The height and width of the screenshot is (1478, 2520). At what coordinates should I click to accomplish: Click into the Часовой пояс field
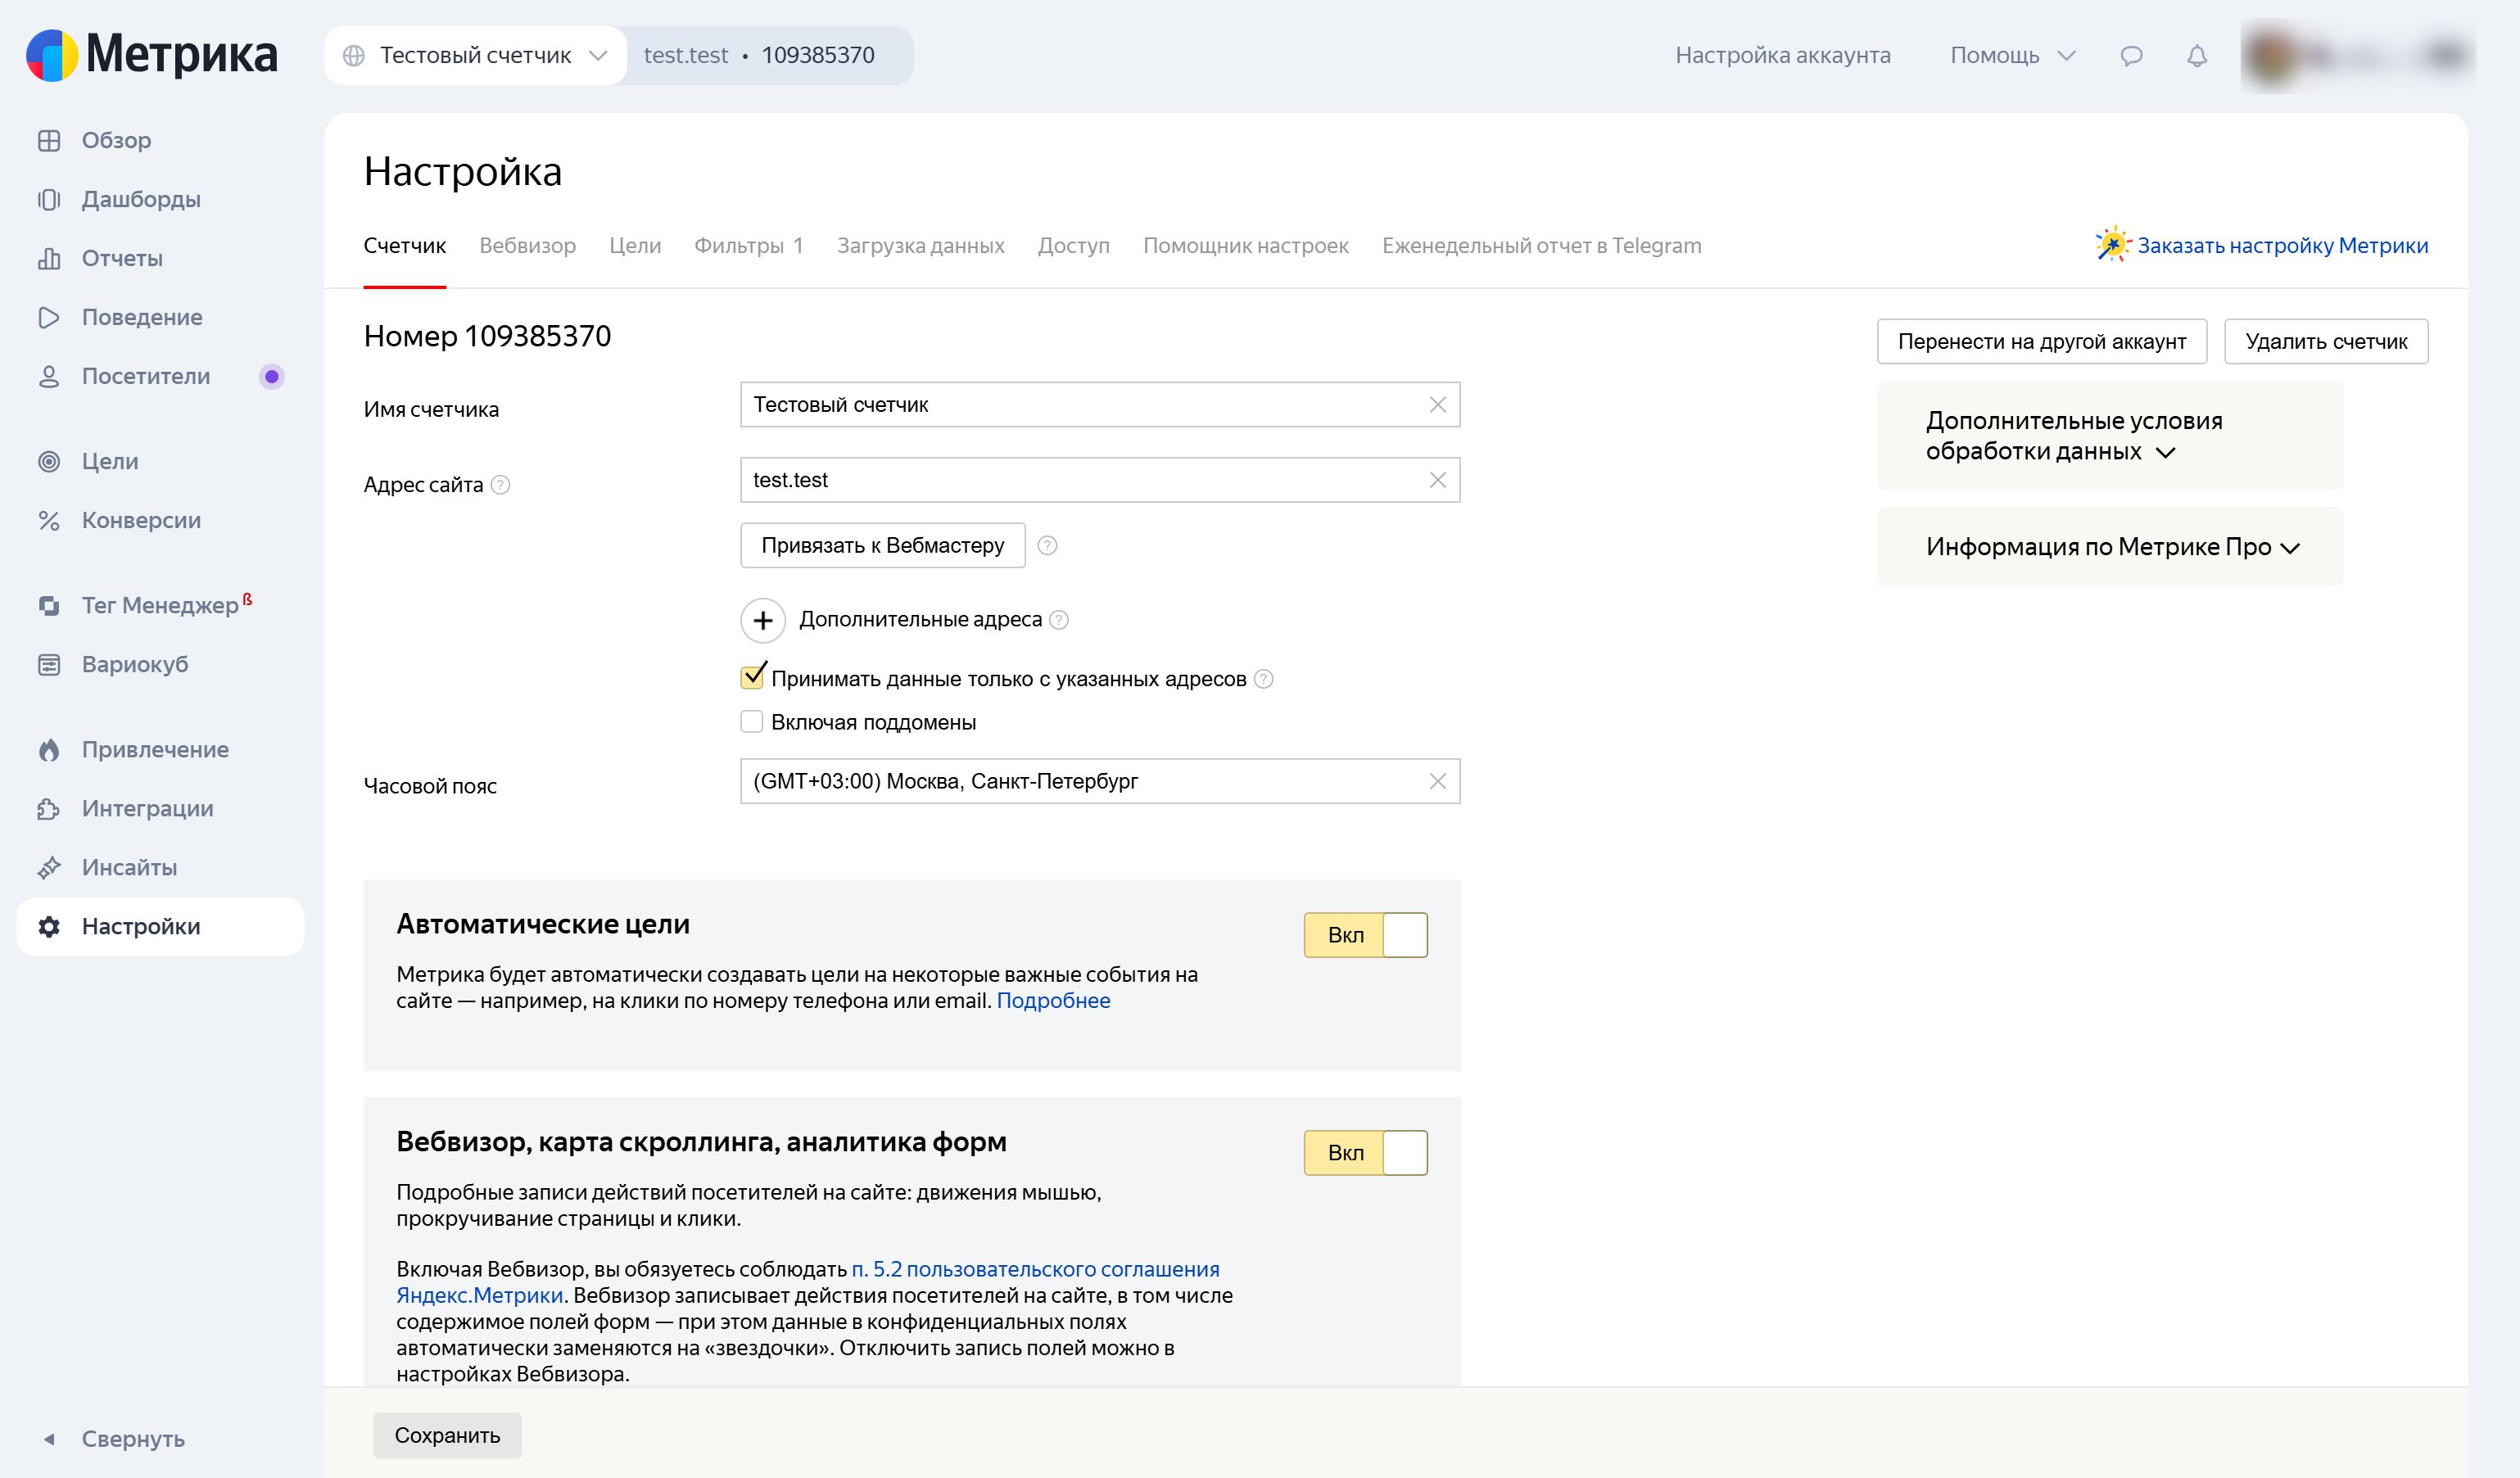pos(1100,781)
